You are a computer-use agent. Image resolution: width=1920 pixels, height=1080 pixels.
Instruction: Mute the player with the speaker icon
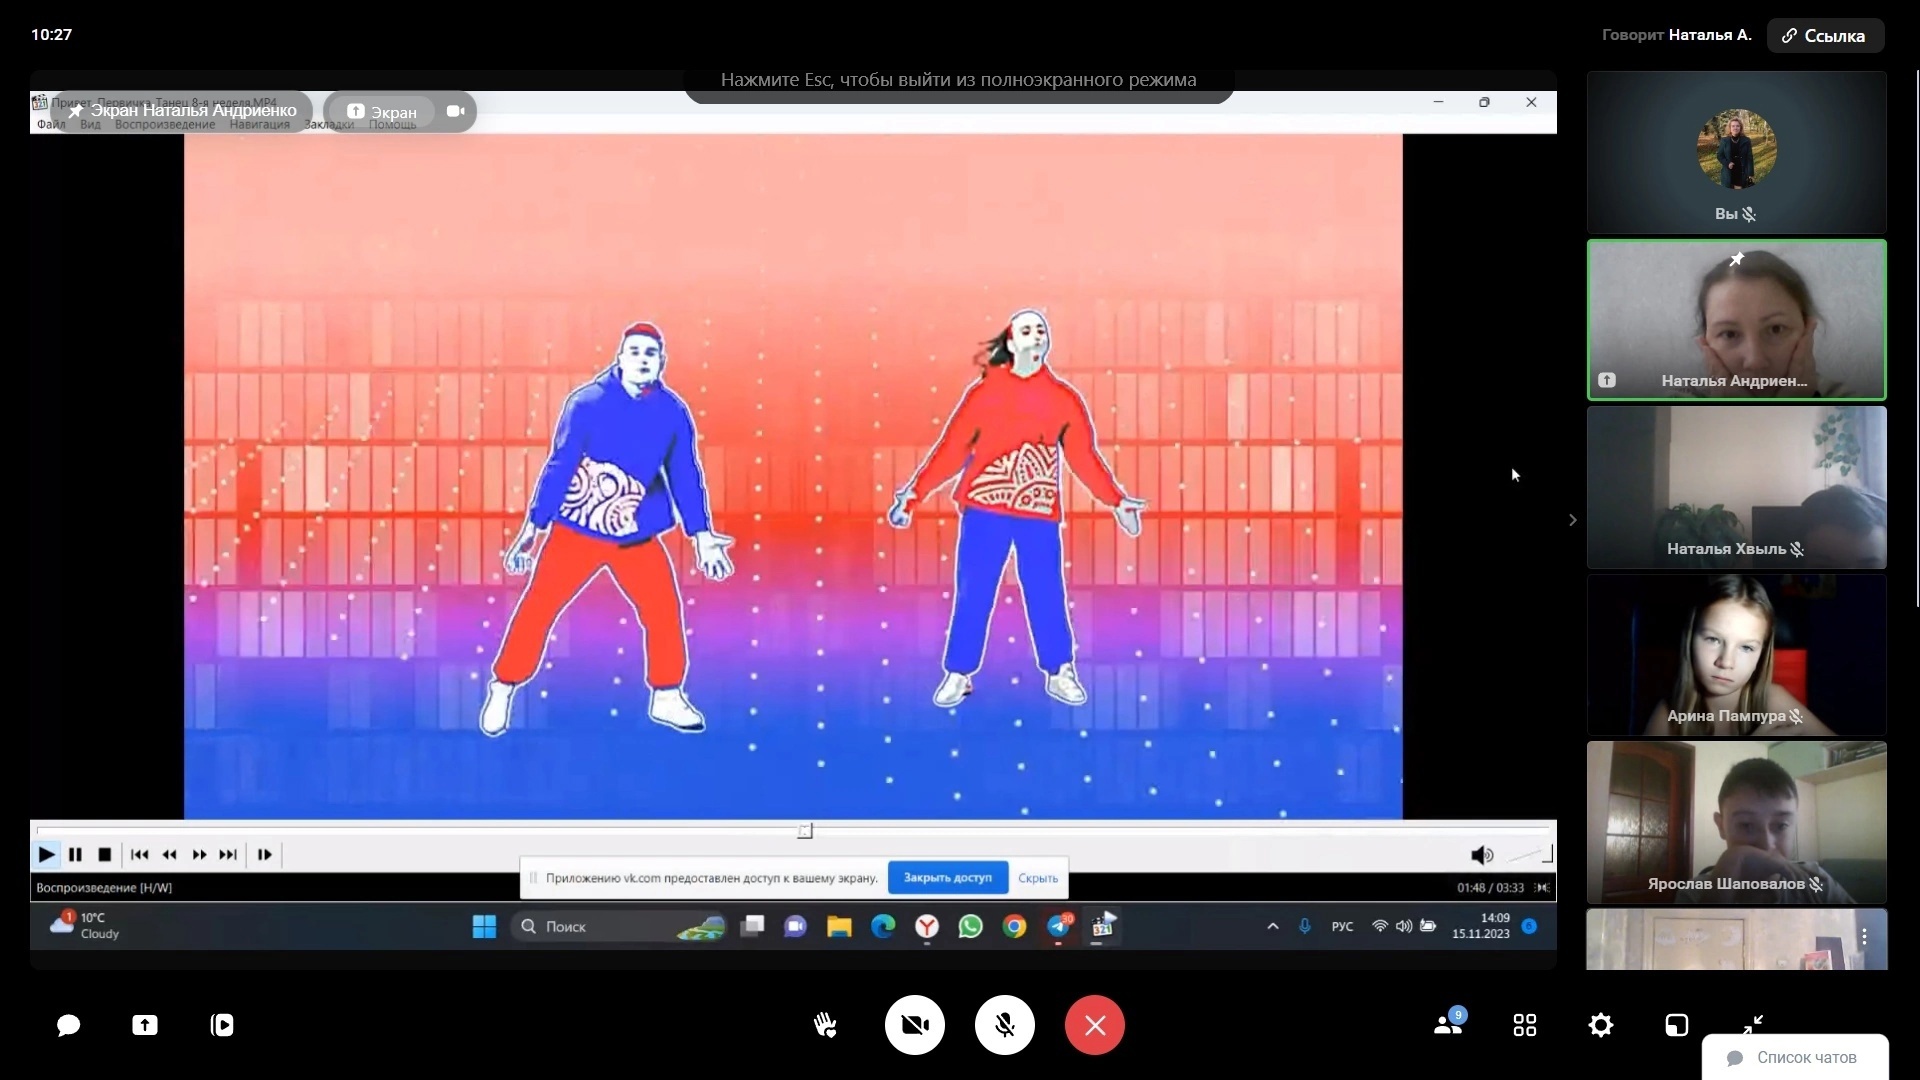[1482, 855]
